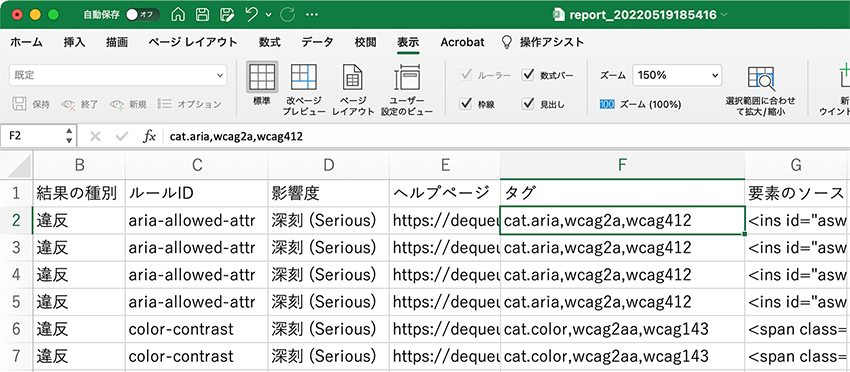This screenshot has width=850, height=372.
Task: Open the データ ribbon tab
Action: point(317,42)
